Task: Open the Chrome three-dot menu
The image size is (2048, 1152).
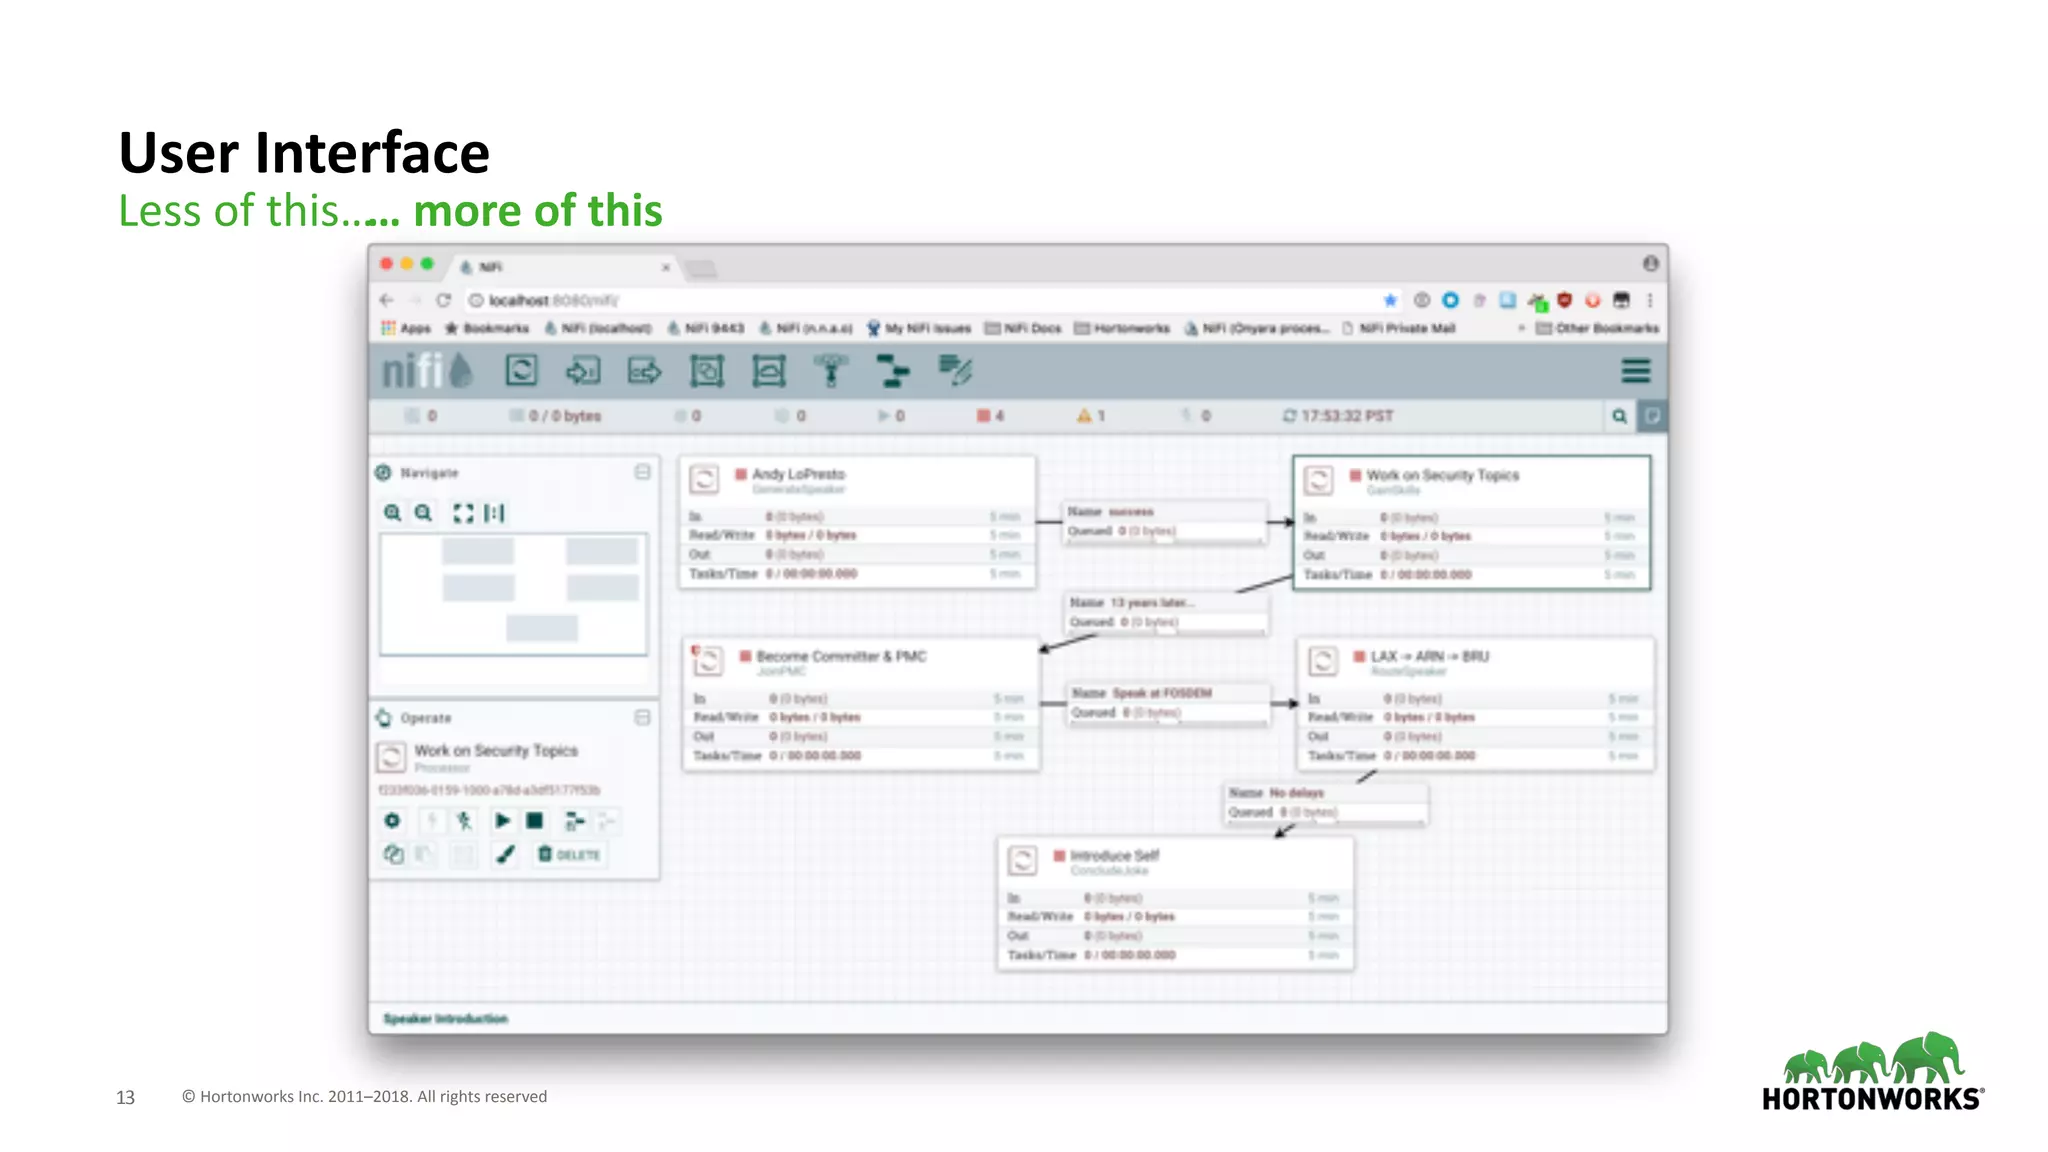Action: 1650,300
